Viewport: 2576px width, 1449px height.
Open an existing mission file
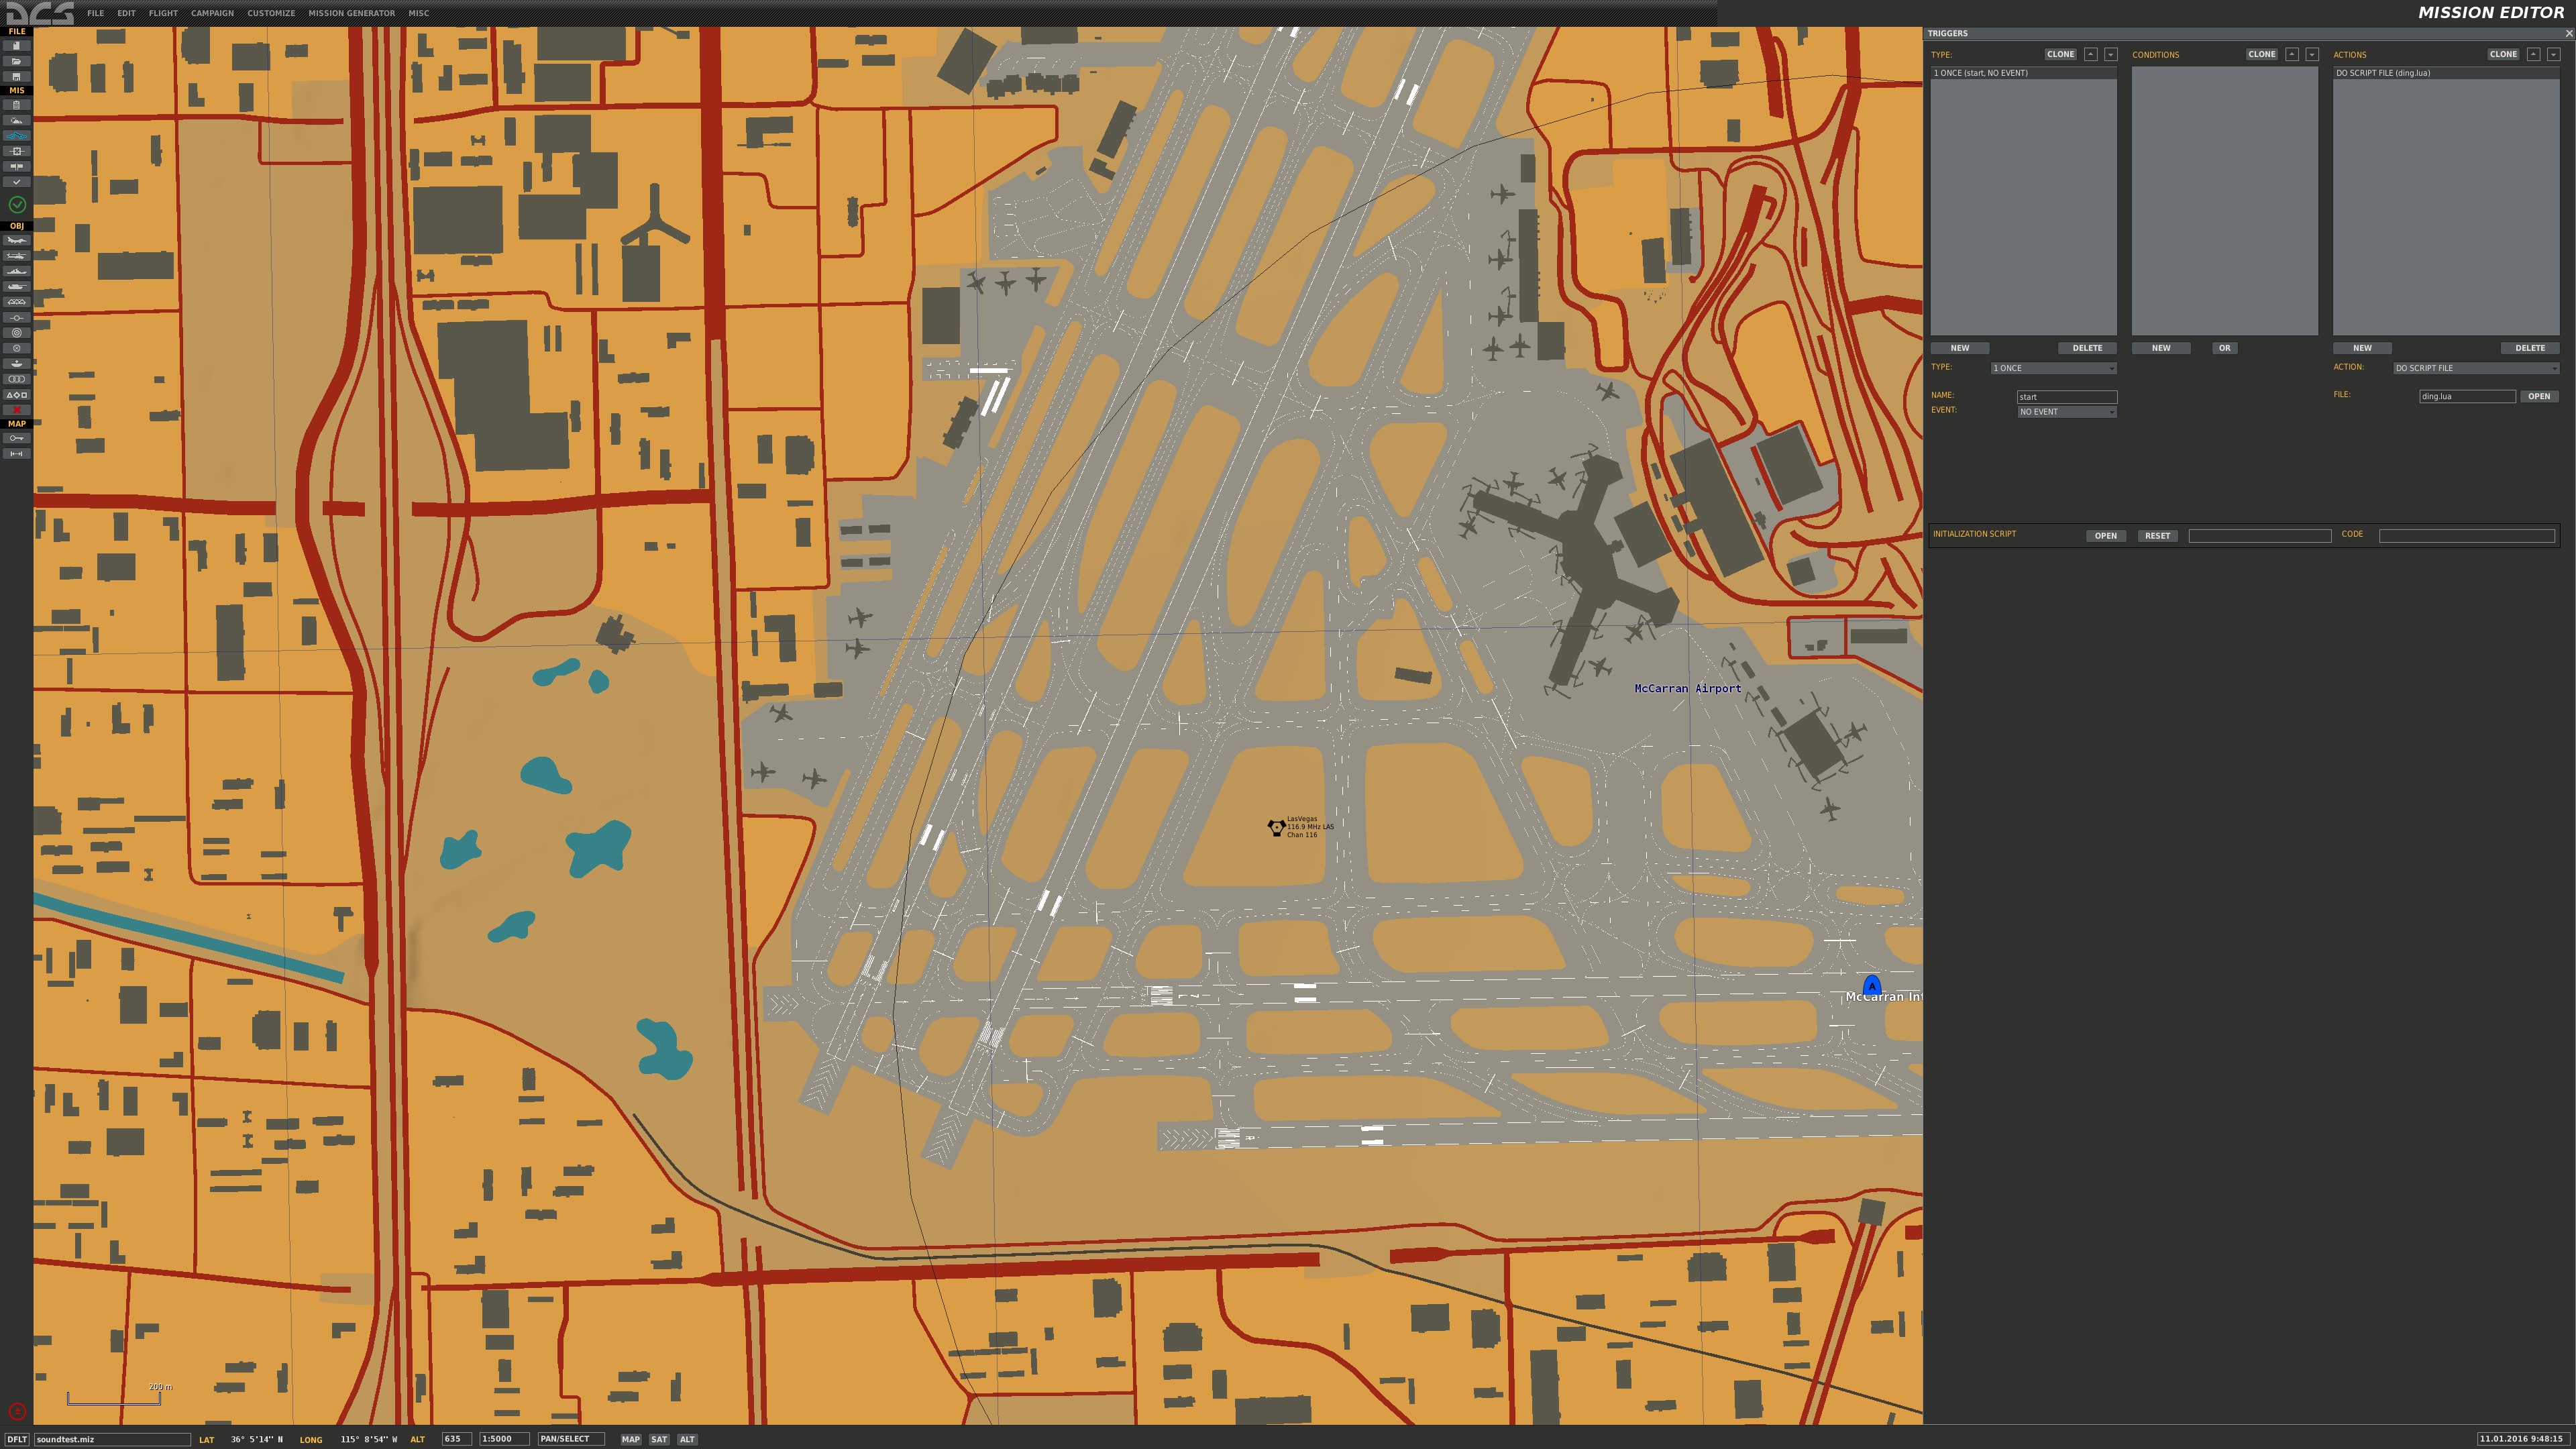(16, 61)
